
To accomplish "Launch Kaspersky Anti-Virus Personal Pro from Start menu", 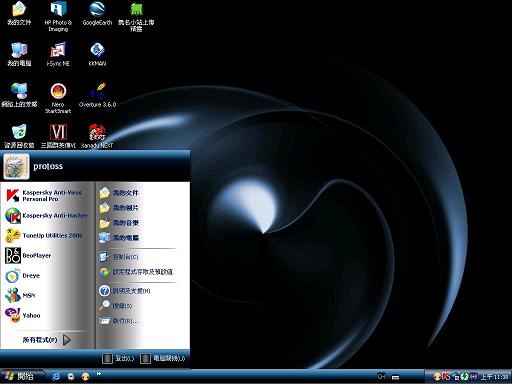I will pos(45,196).
